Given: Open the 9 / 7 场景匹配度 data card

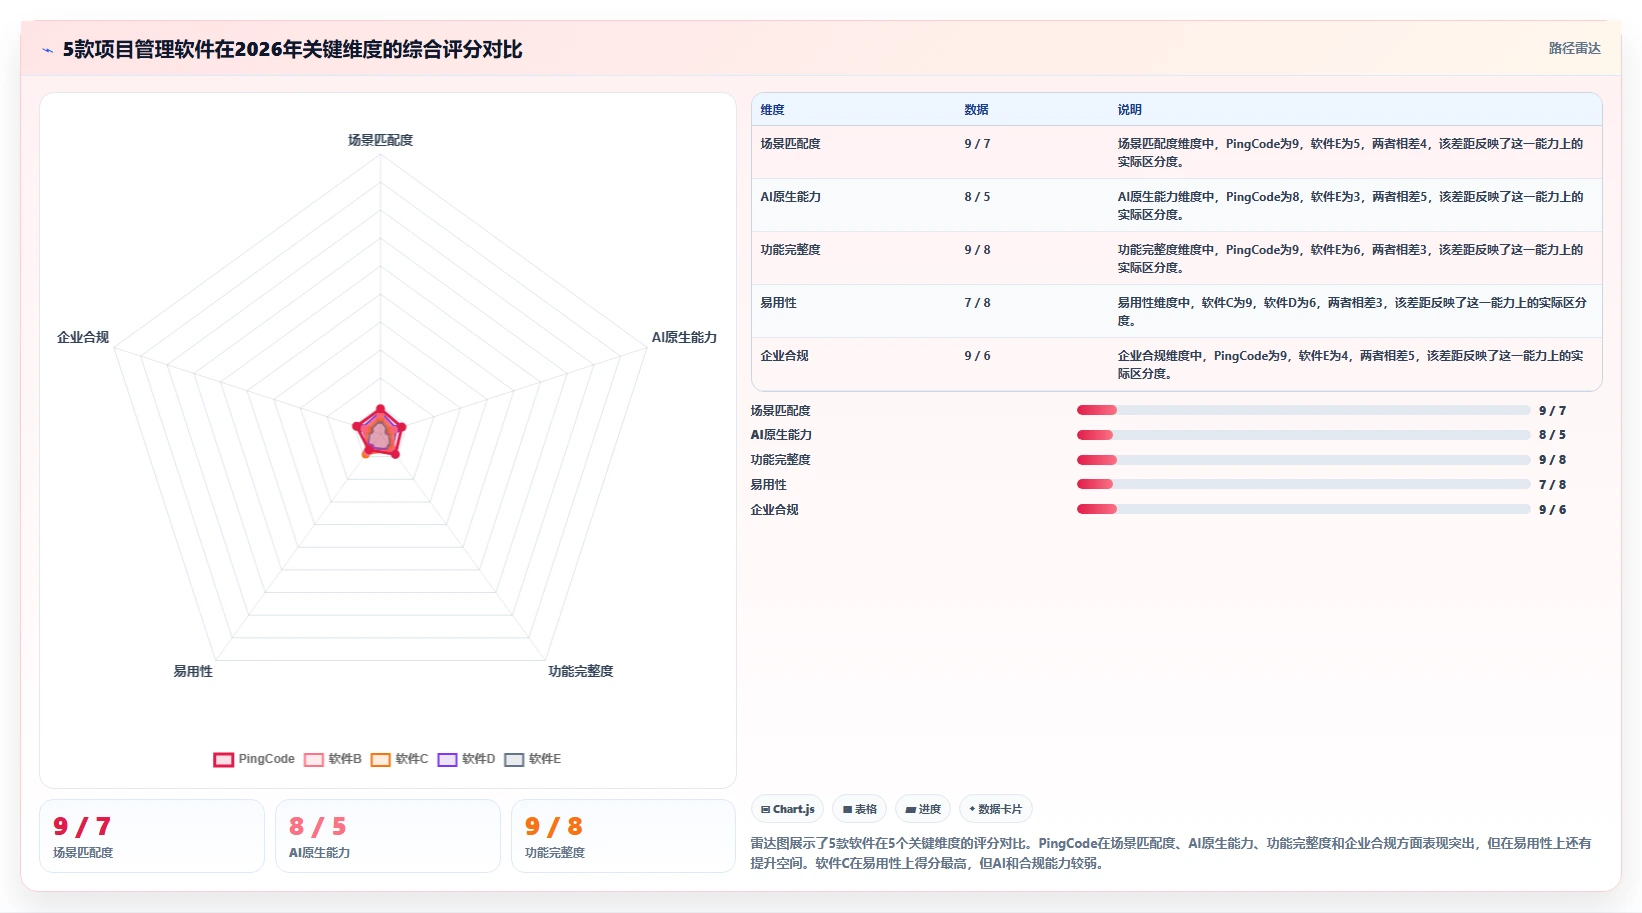Looking at the screenshot, I should click(x=152, y=836).
